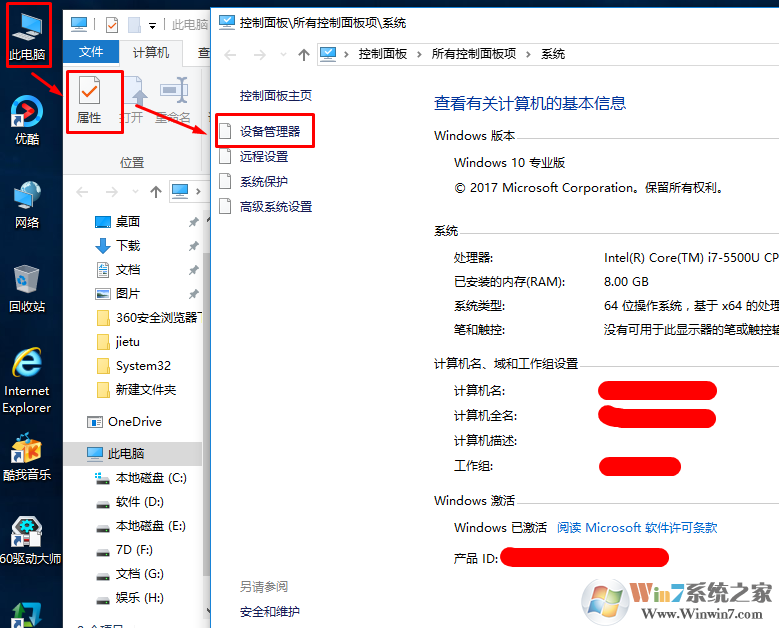This screenshot has width=779, height=628.
Task: Unpin 桌面 using its pin icon
Action: coord(194,222)
